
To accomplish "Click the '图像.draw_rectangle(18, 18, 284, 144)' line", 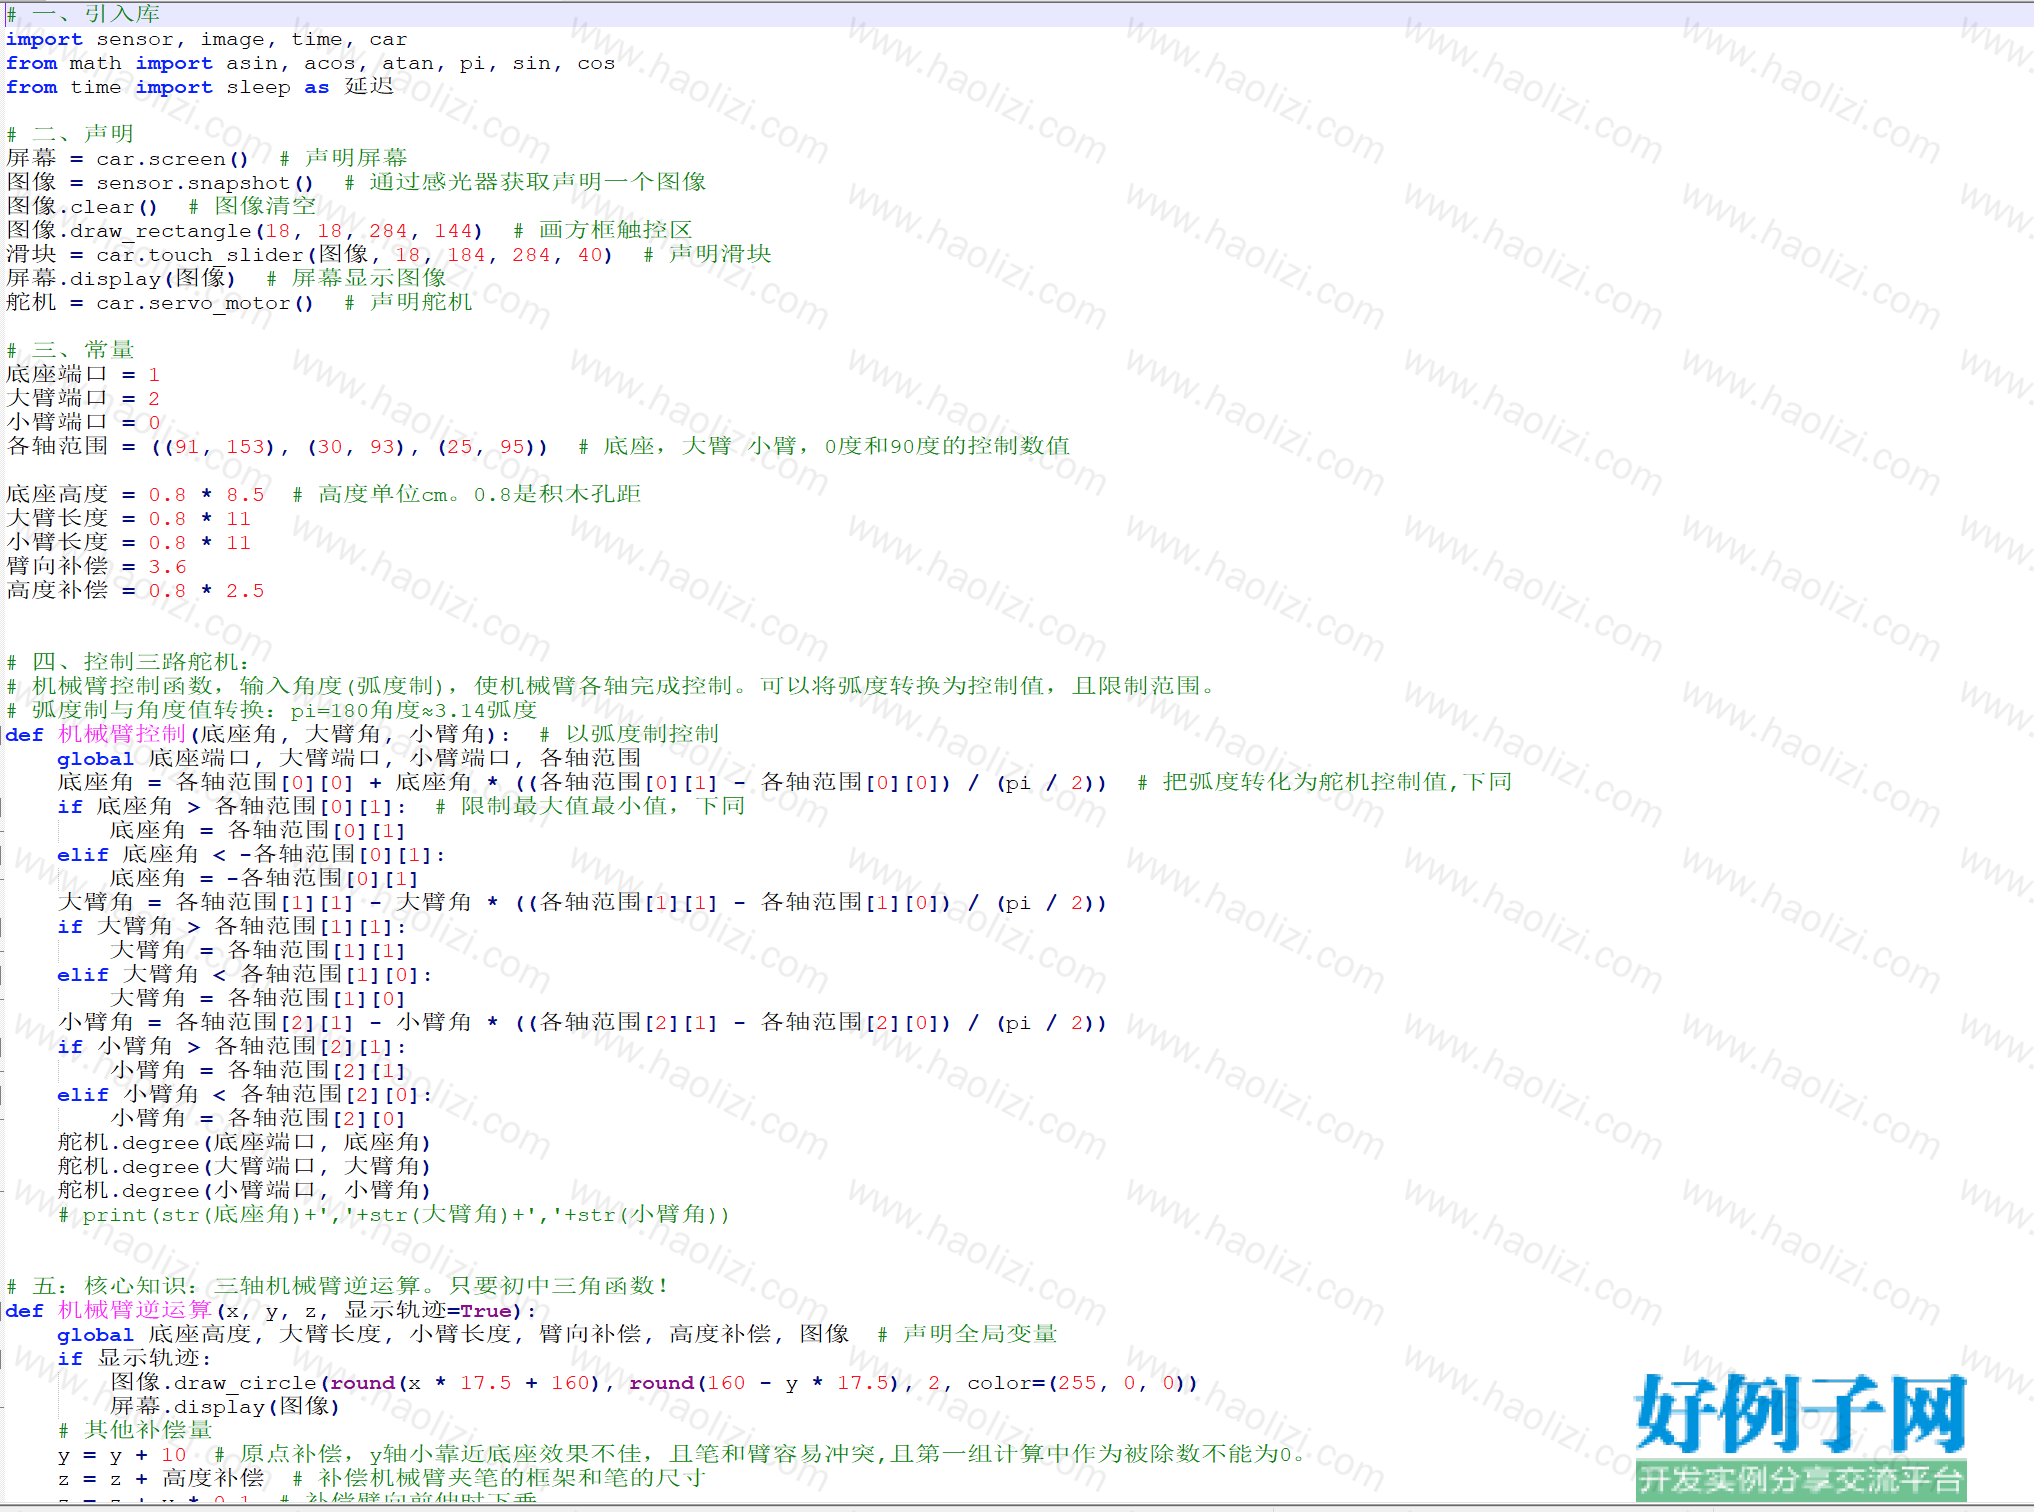I will [244, 230].
